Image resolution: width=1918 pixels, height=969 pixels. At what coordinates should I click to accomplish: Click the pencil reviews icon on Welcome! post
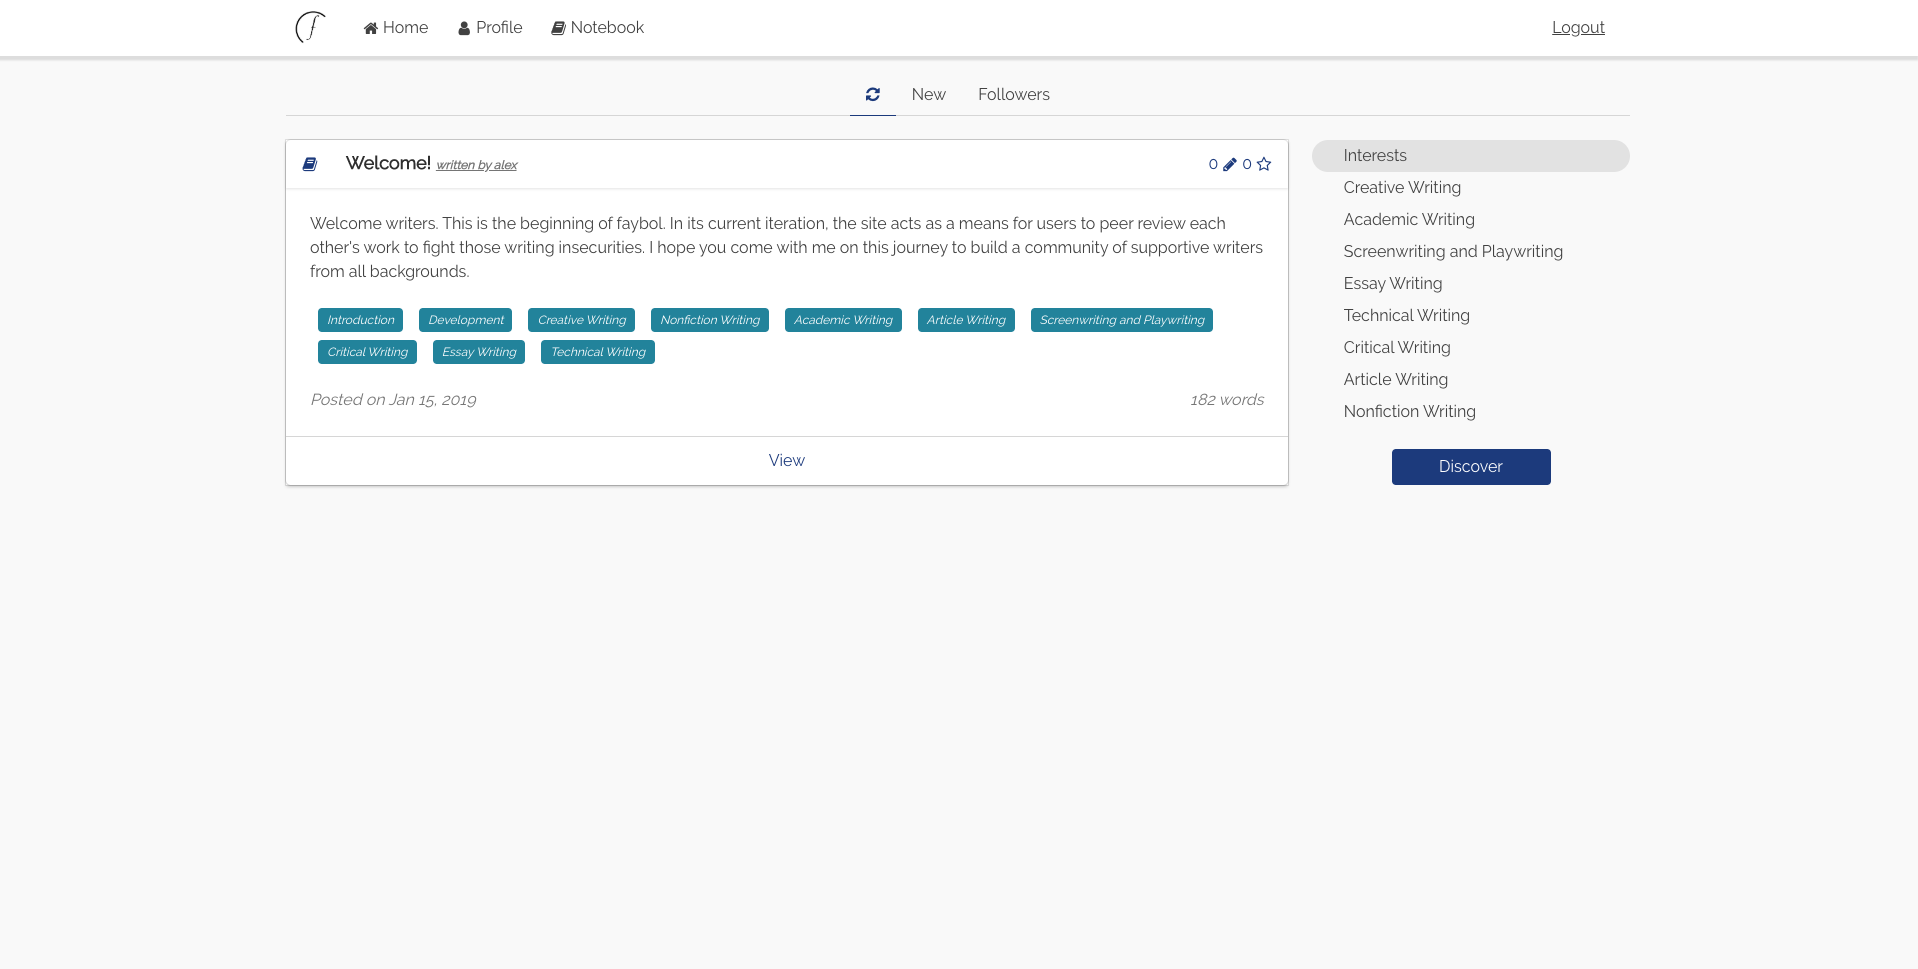click(x=1230, y=164)
